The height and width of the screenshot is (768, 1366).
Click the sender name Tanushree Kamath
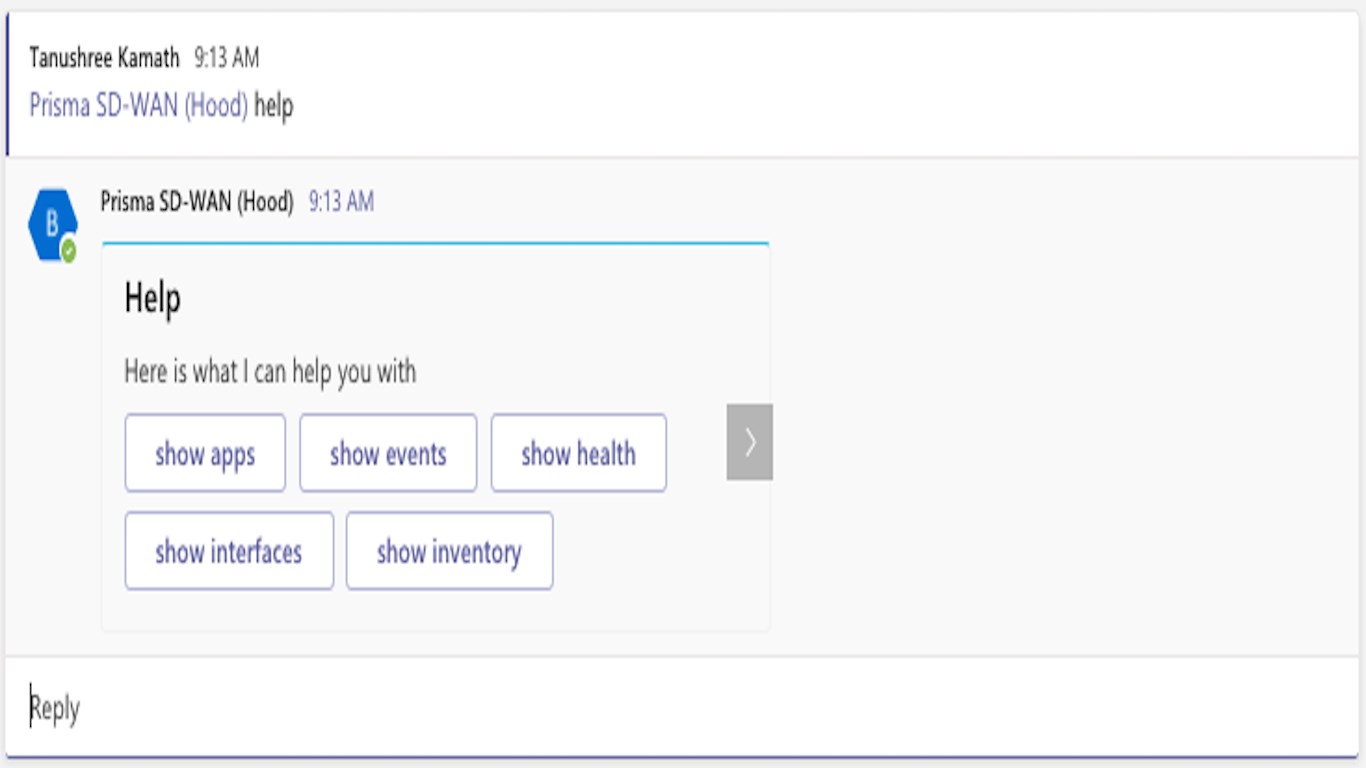(104, 58)
